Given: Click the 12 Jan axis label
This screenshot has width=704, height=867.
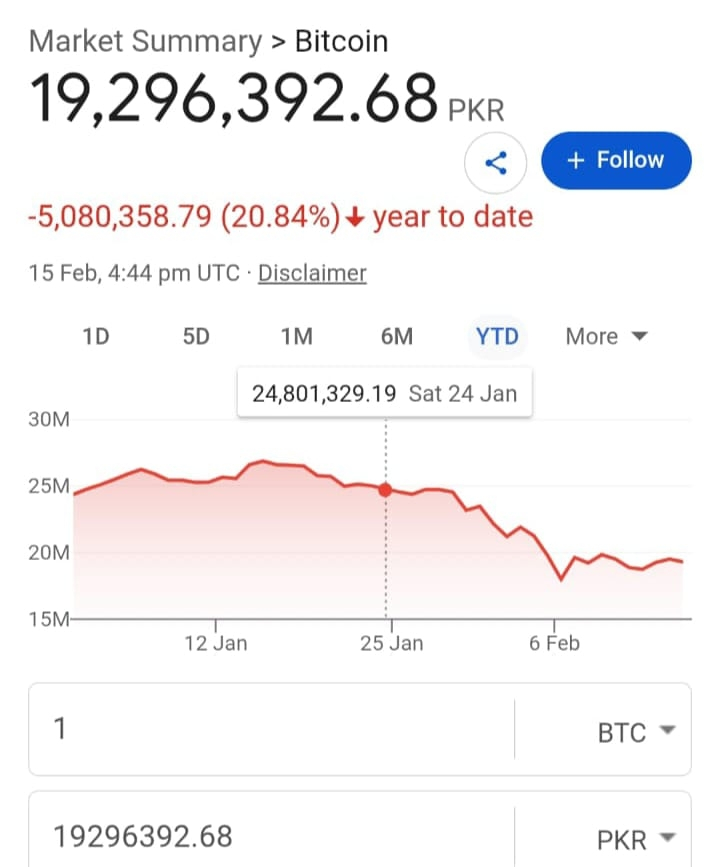Looking at the screenshot, I should click(x=215, y=643).
